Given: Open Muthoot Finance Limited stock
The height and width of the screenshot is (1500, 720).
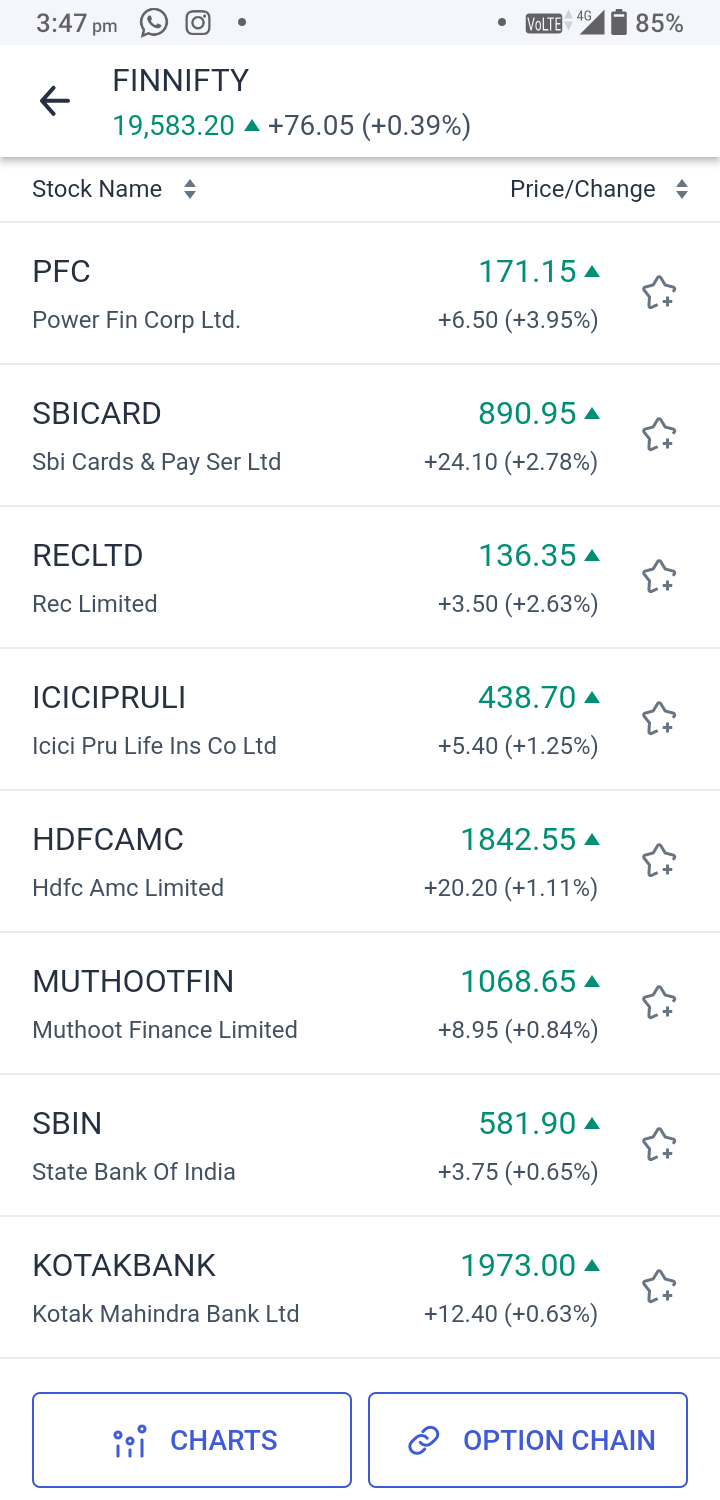Looking at the screenshot, I should click(x=165, y=1004).
